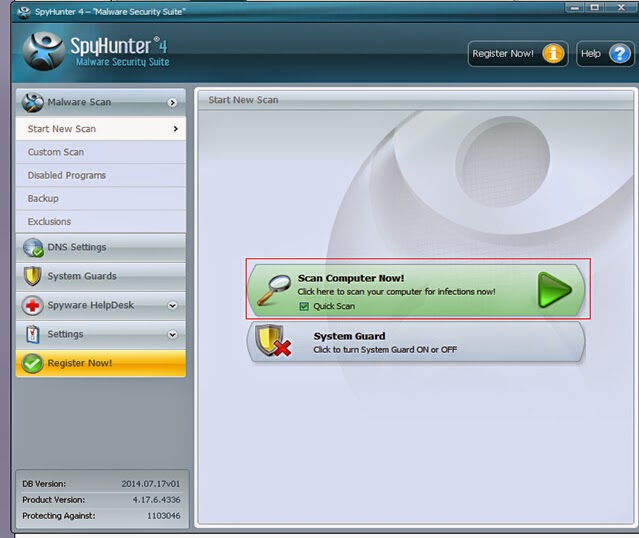This screenshot has height=538, width=639.
Task: Click the green checkmark icon on Register Now
Action: (33, 363)
